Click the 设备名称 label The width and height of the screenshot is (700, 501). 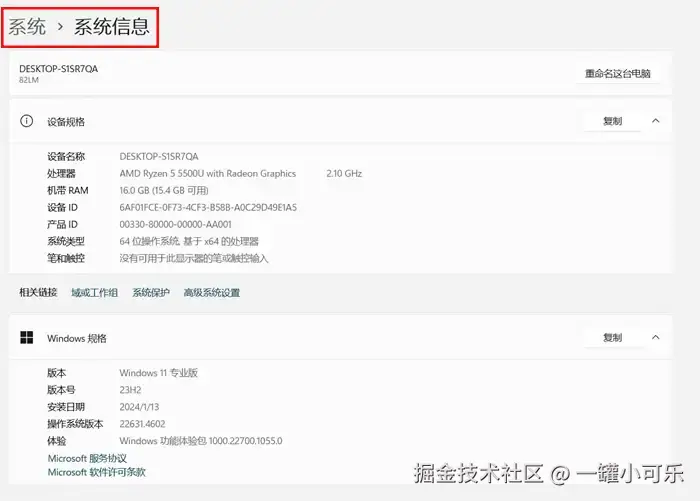66,156
